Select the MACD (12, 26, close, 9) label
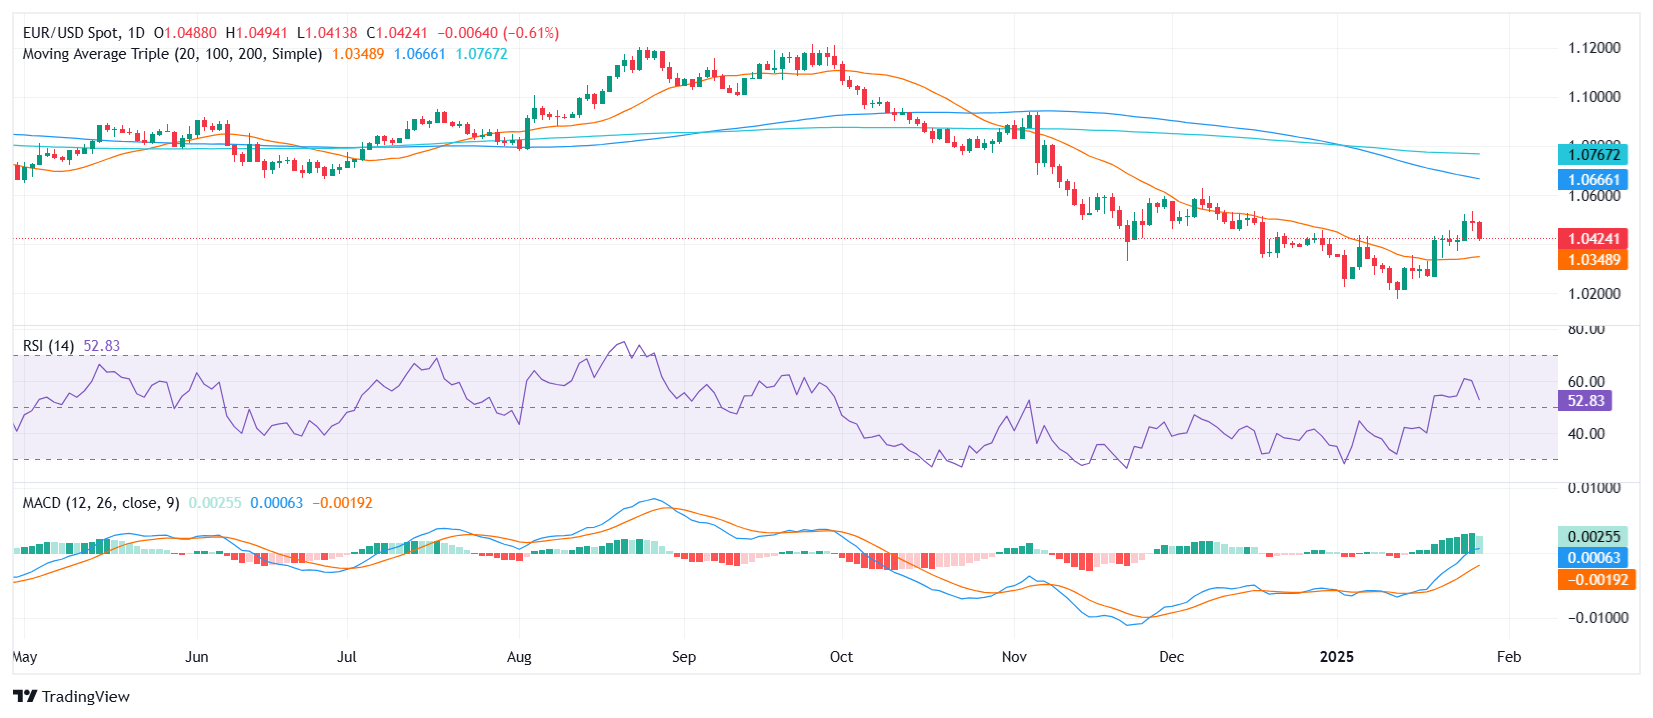1653x718 pixels. (x=101, y=503)
